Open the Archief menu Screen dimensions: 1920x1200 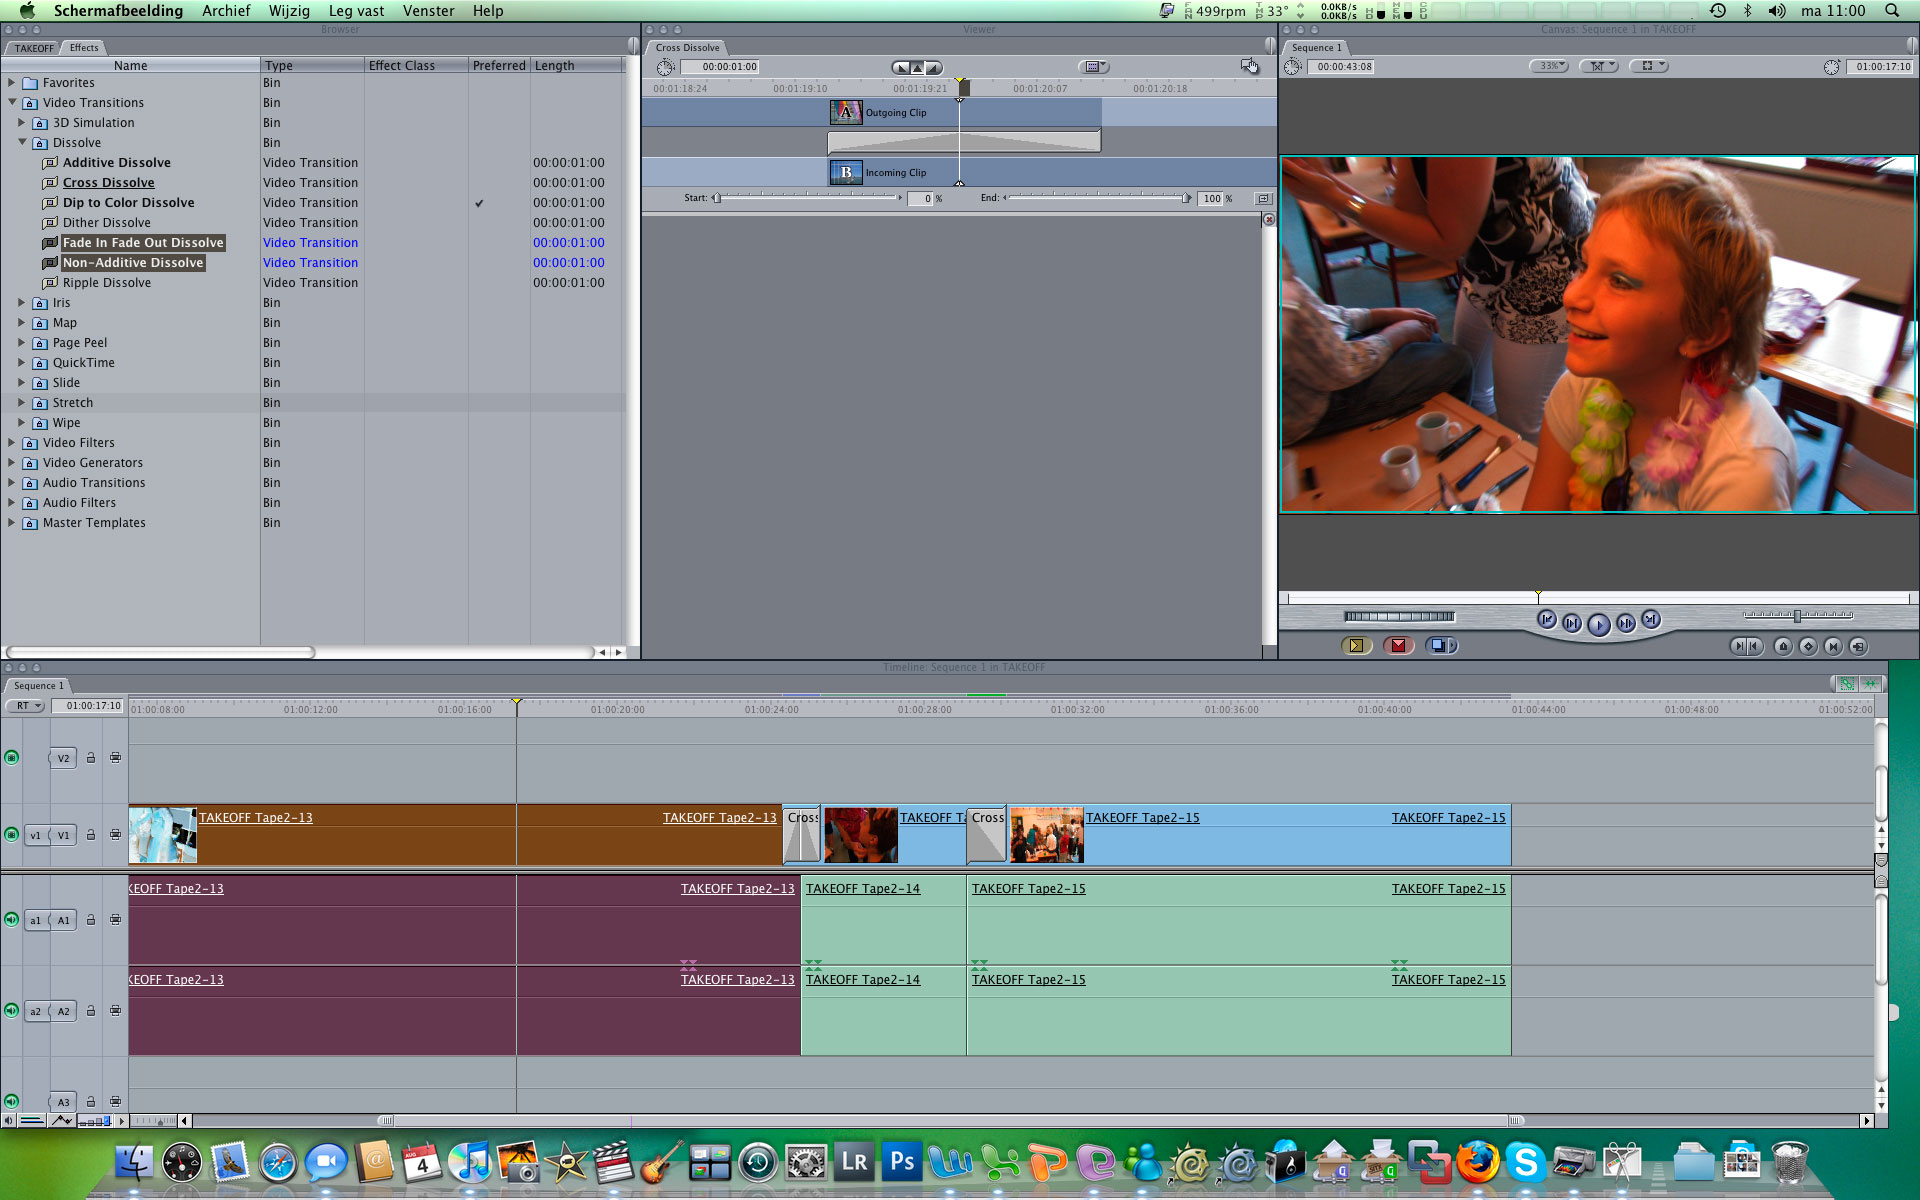coord(226,11)
